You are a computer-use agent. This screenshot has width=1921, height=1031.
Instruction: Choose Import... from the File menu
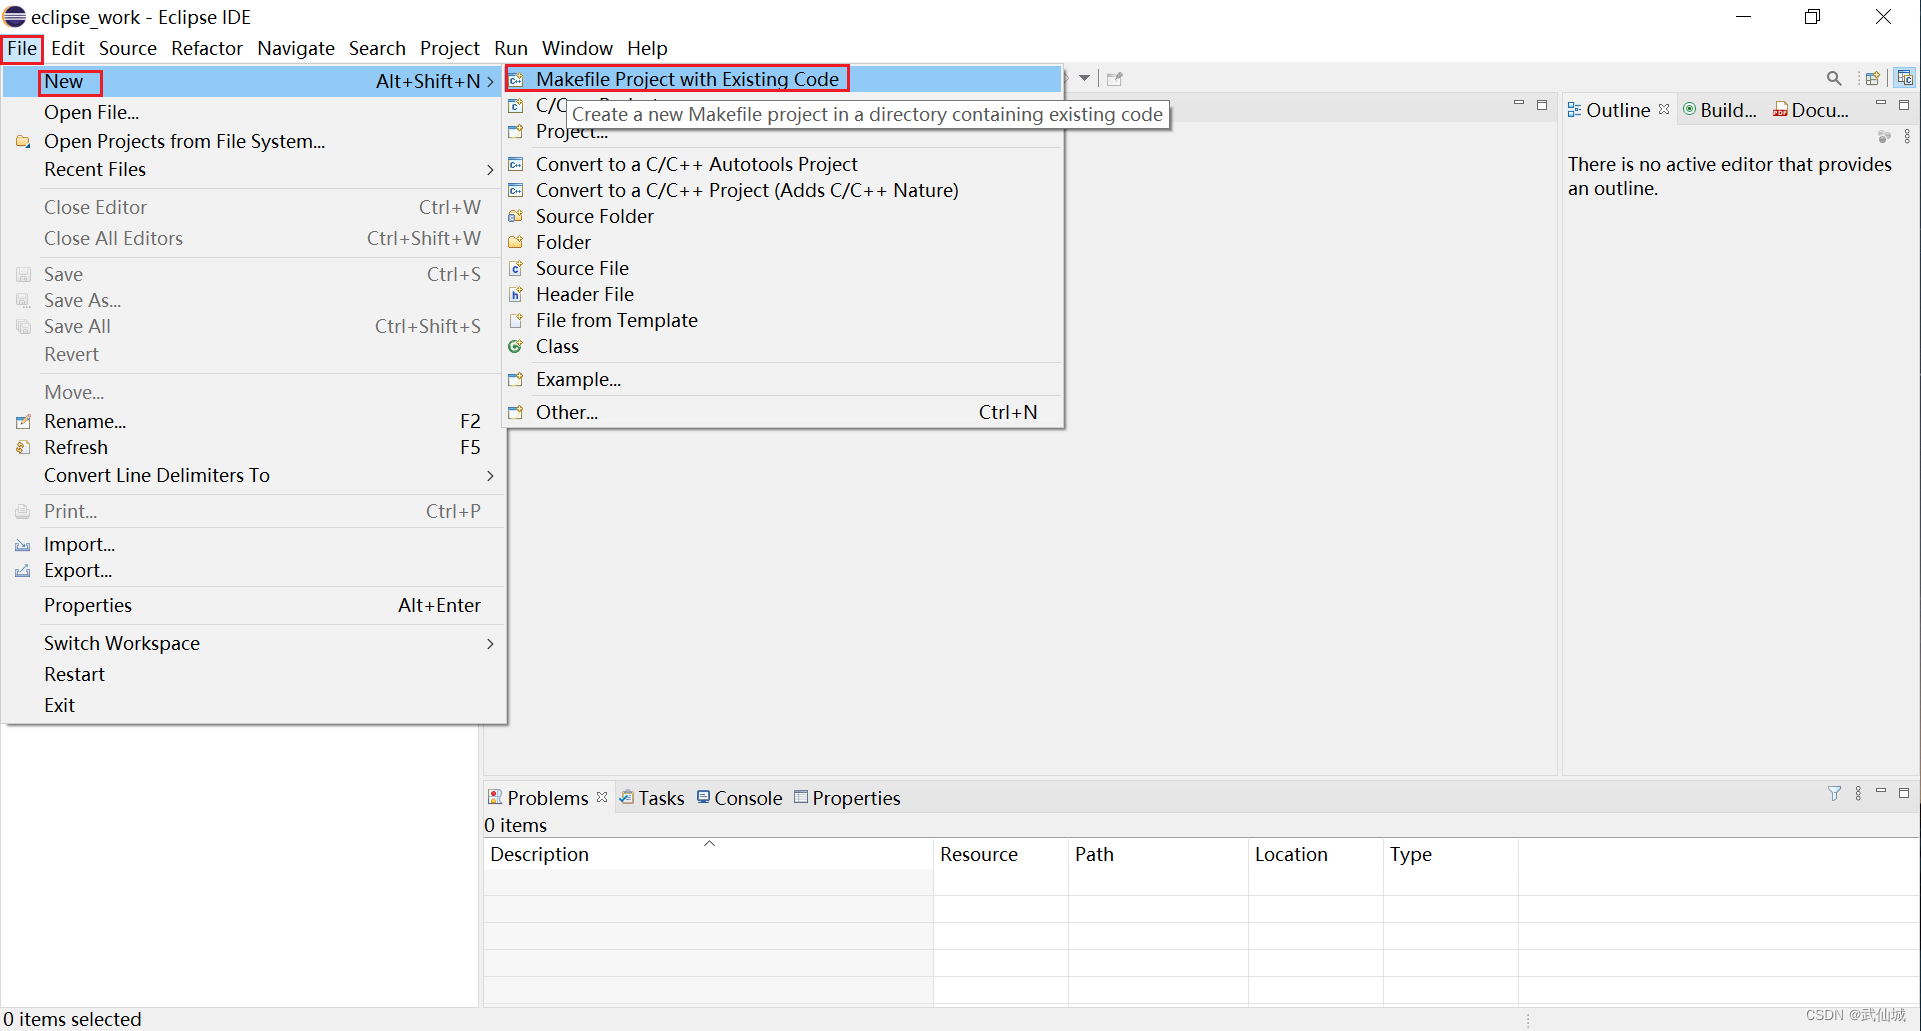pyautogui.click(x=253, y=544)
